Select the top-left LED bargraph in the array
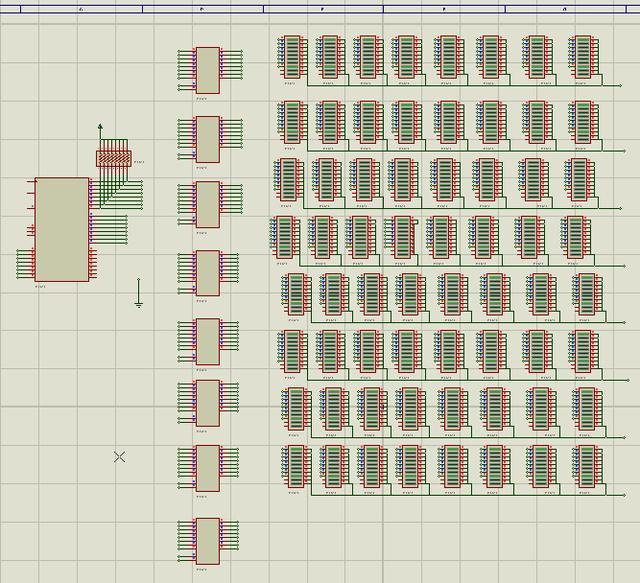 coord(292,57)
